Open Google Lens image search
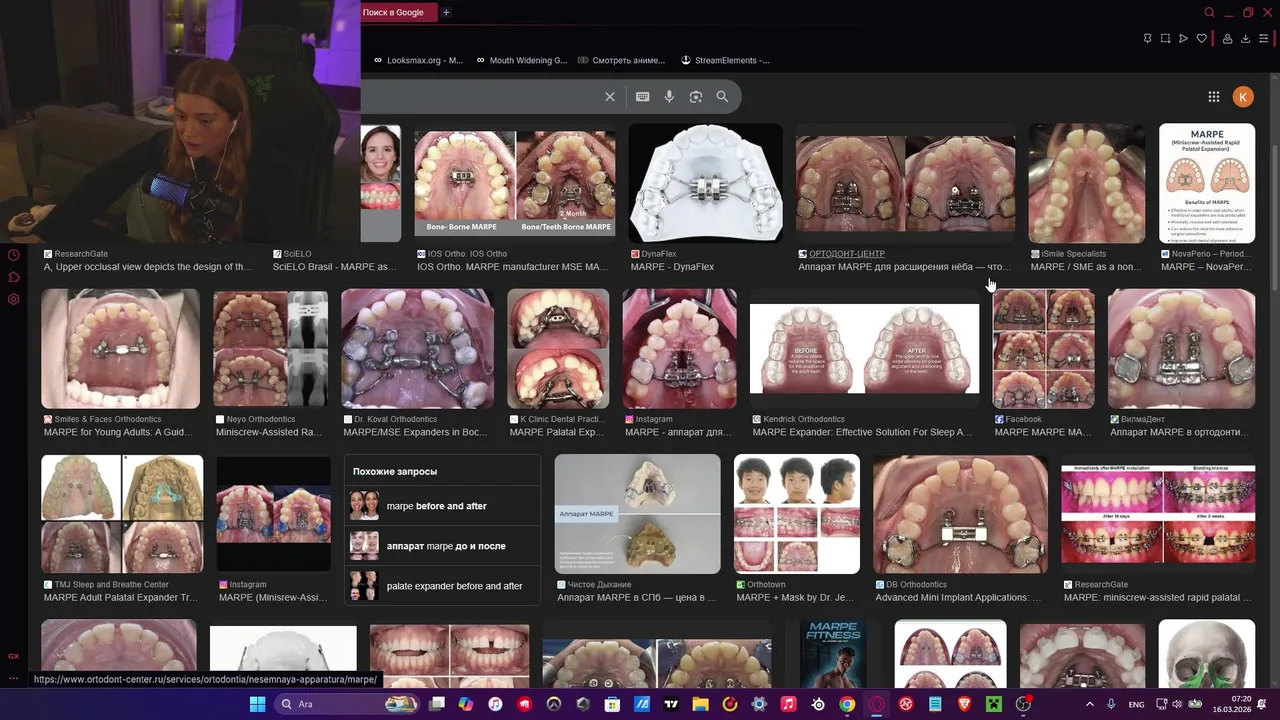The image size is (1280, 720). (695, 97)
